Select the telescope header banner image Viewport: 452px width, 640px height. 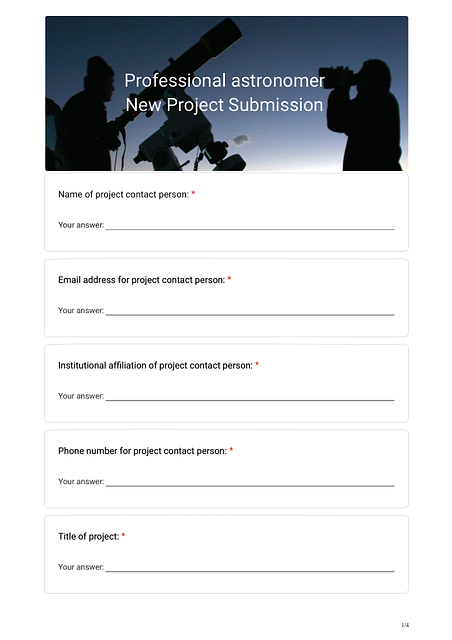(226, 93)
